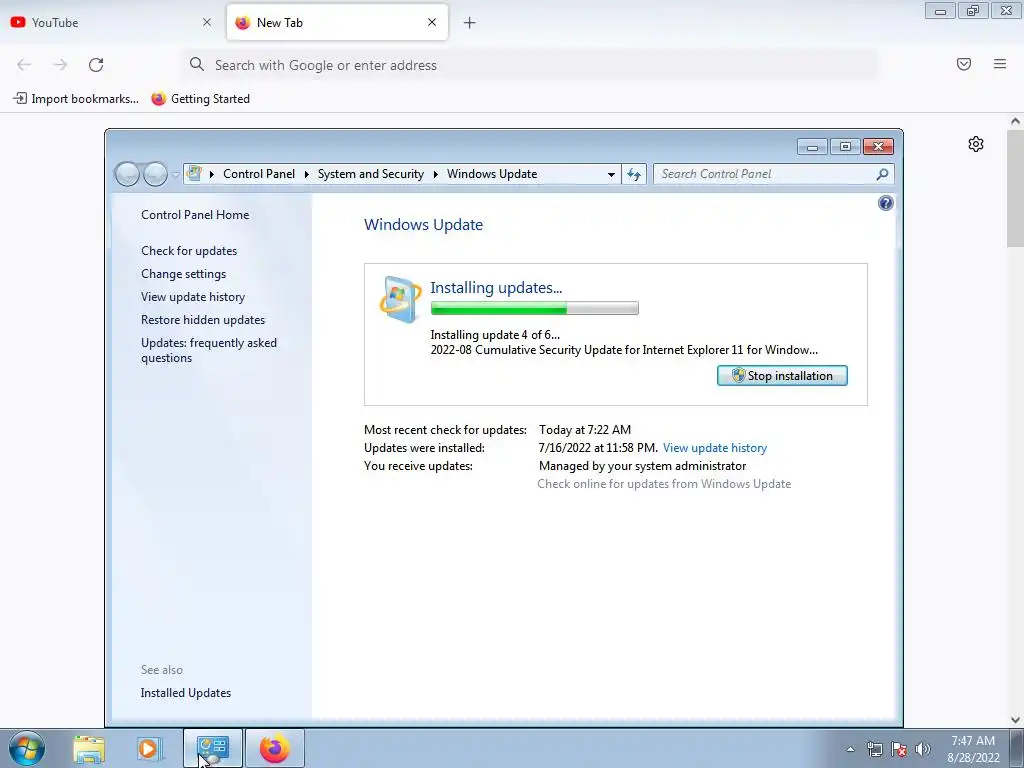The image size is (1024, 768).
Task: Click Control Panel breadcrumb item
Action: click(x=259, y=174)
